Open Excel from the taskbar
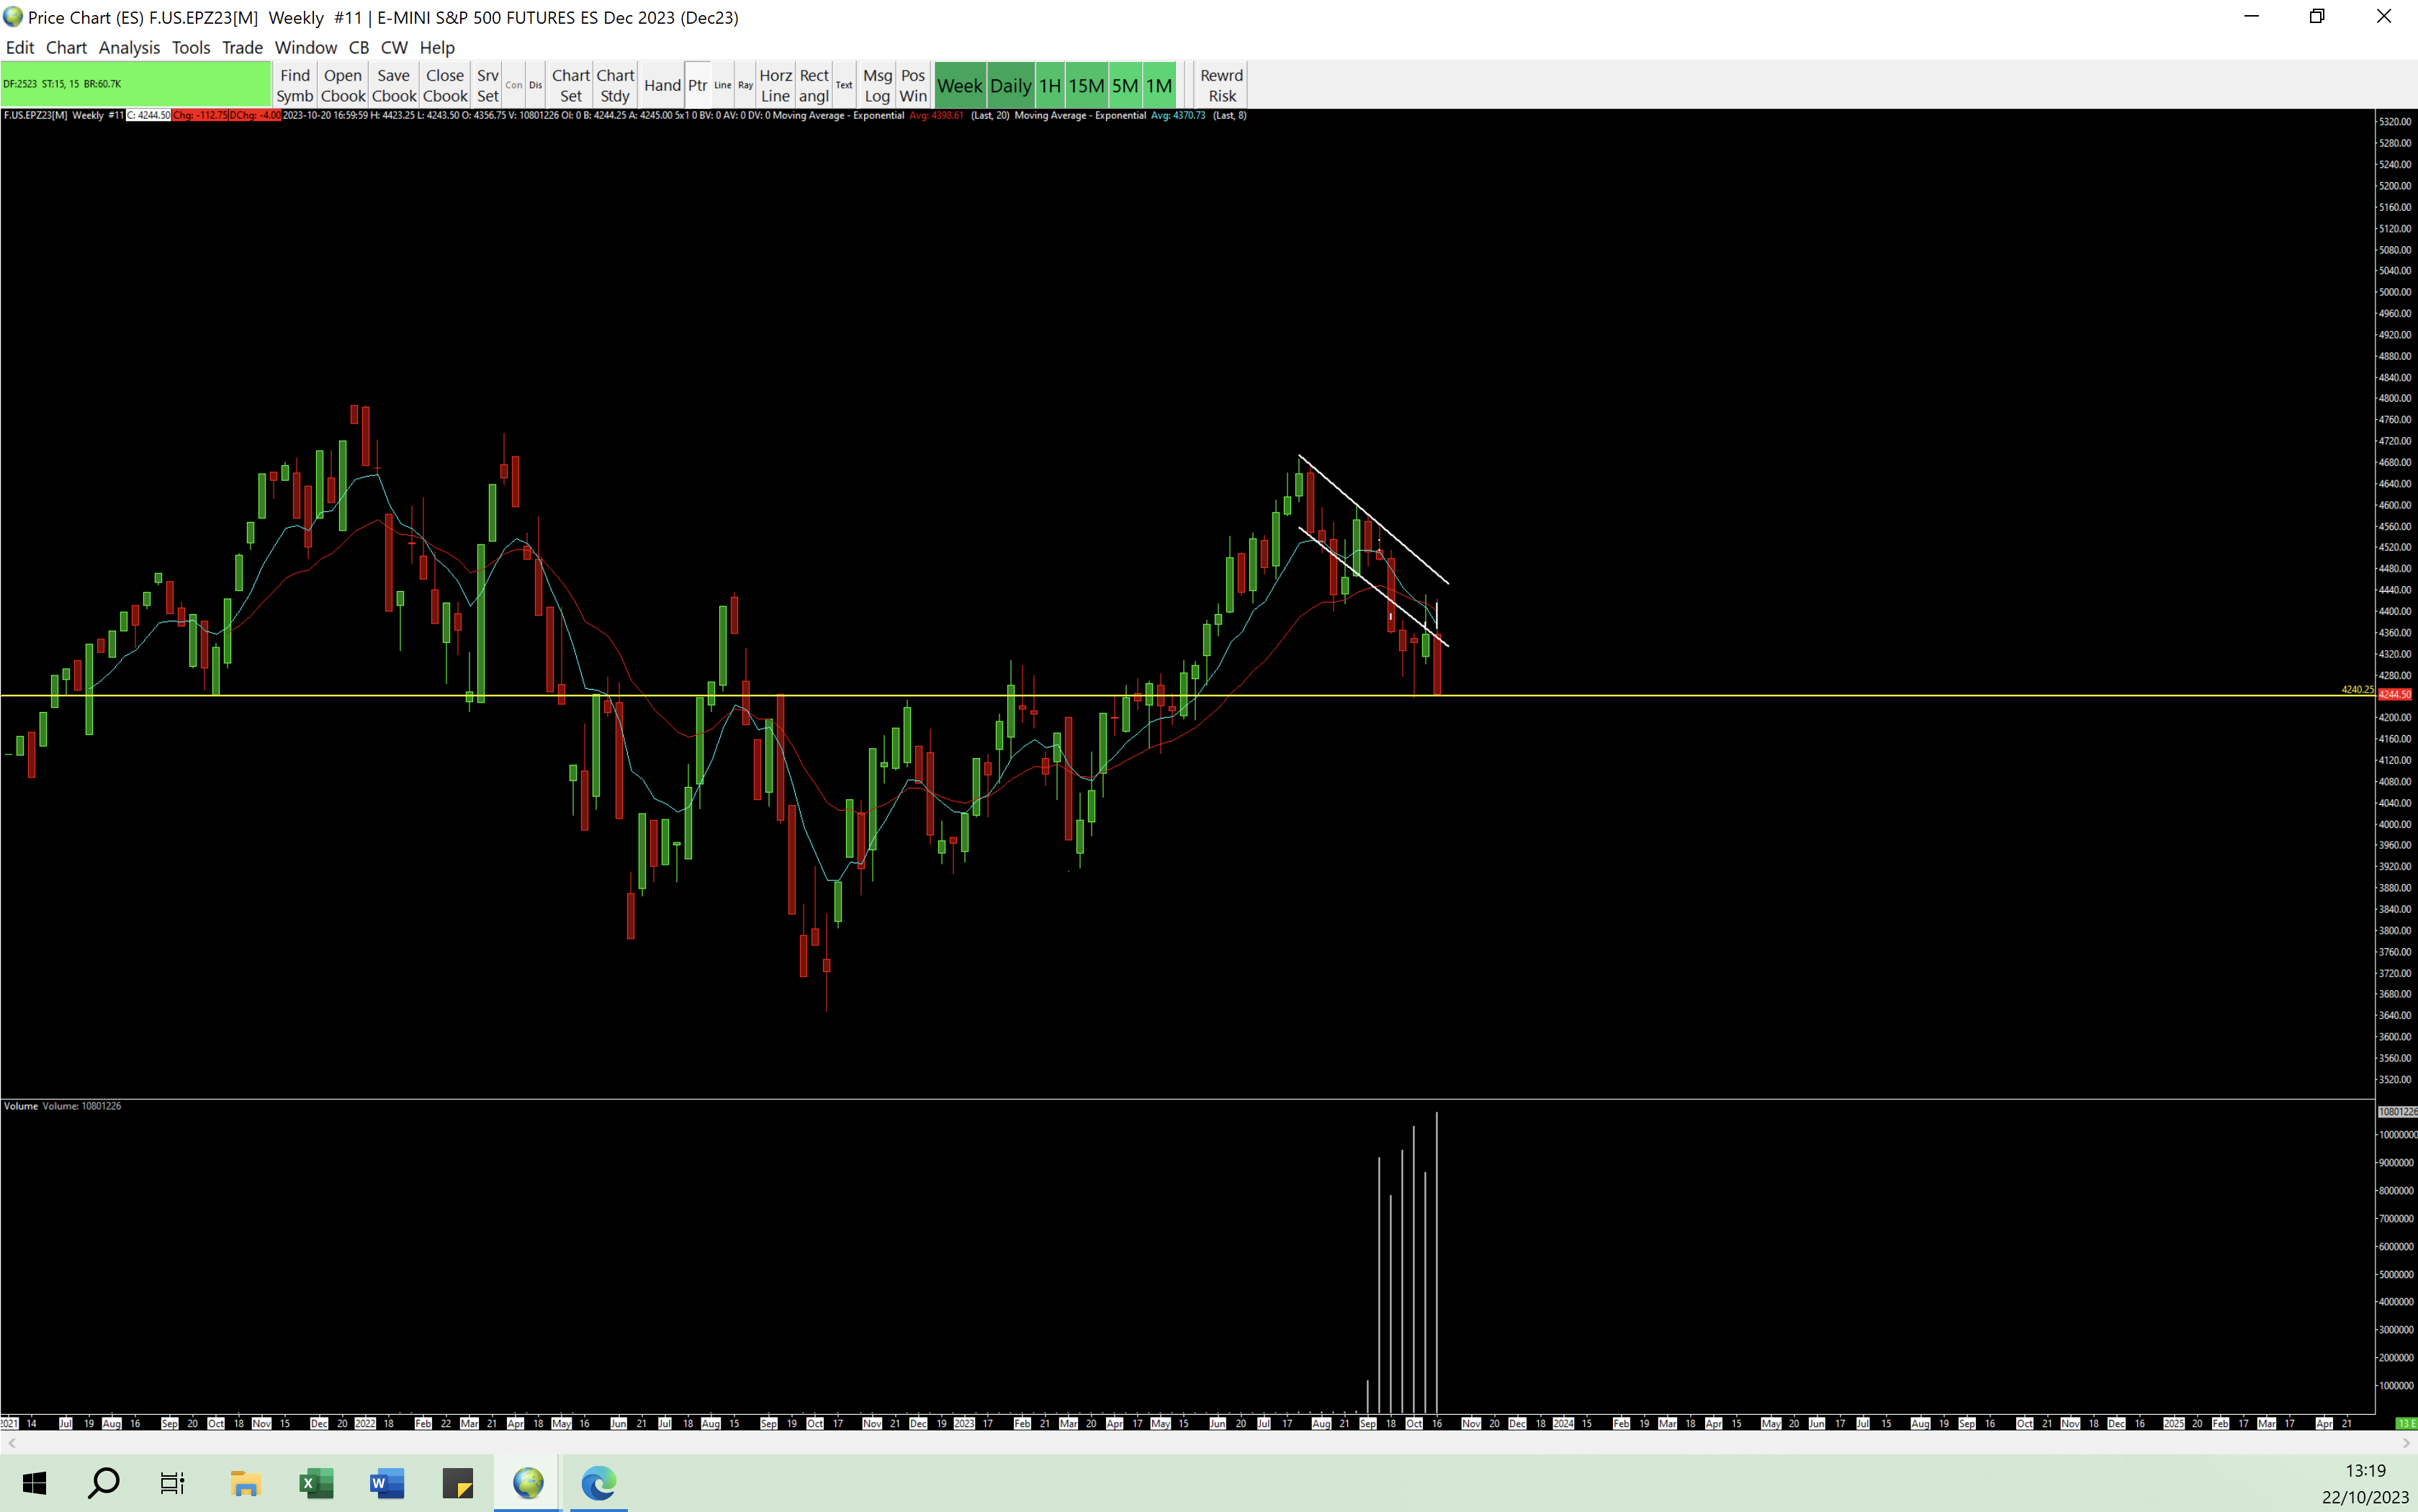The width and height of the screenshot is (2418, 1512). pyautogui.click(x=316, y=1483)
